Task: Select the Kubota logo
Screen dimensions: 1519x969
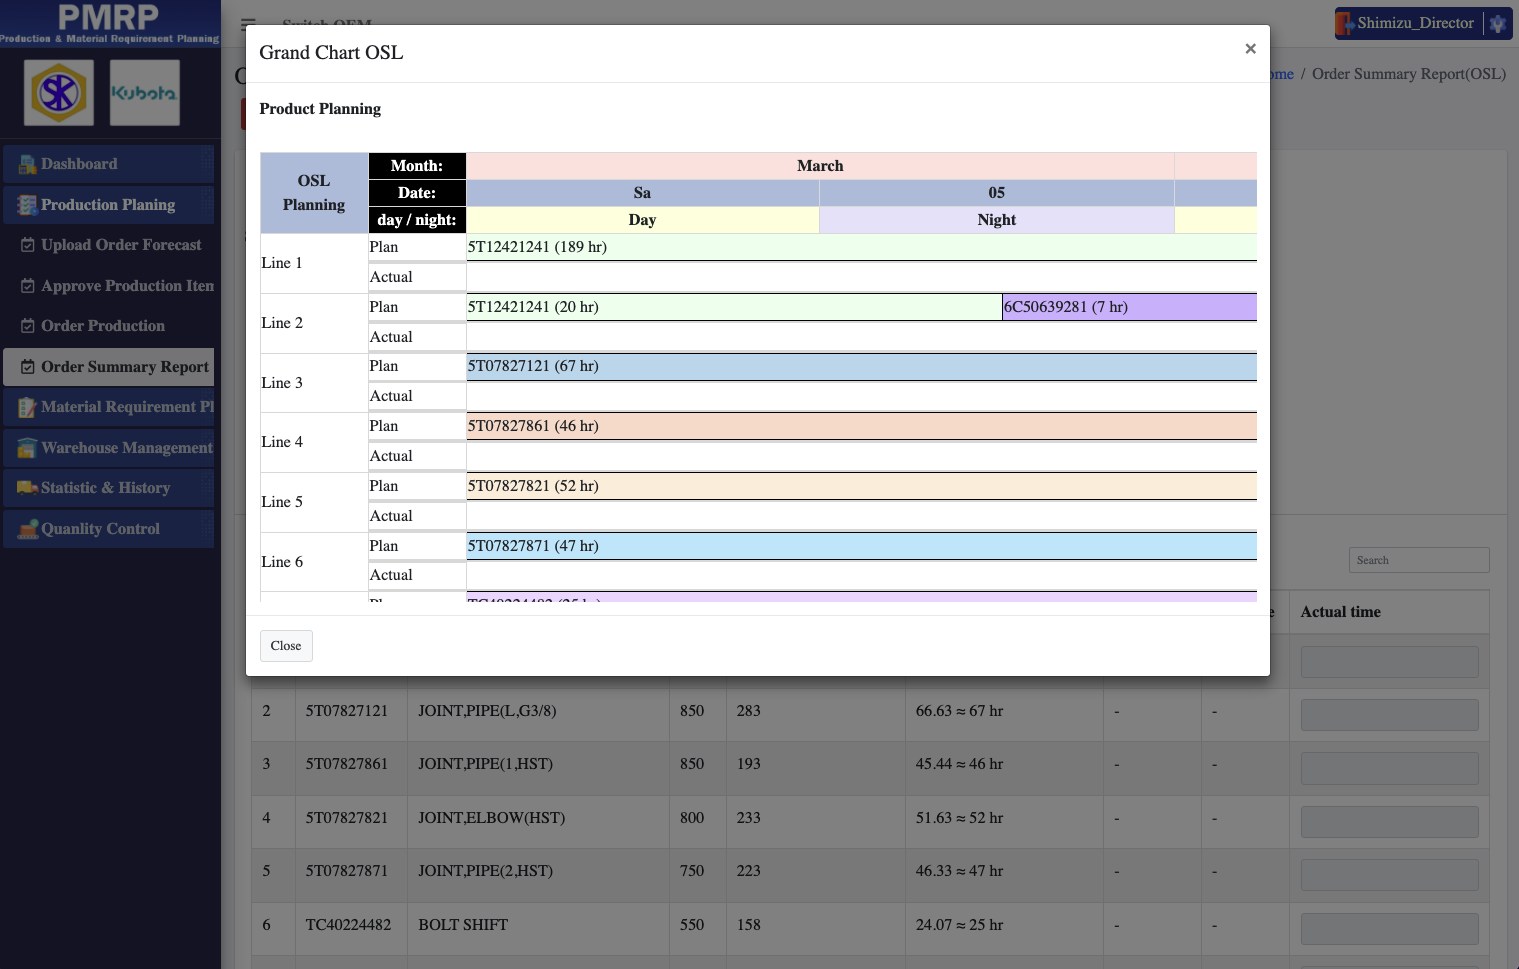Action: (145, 93)
